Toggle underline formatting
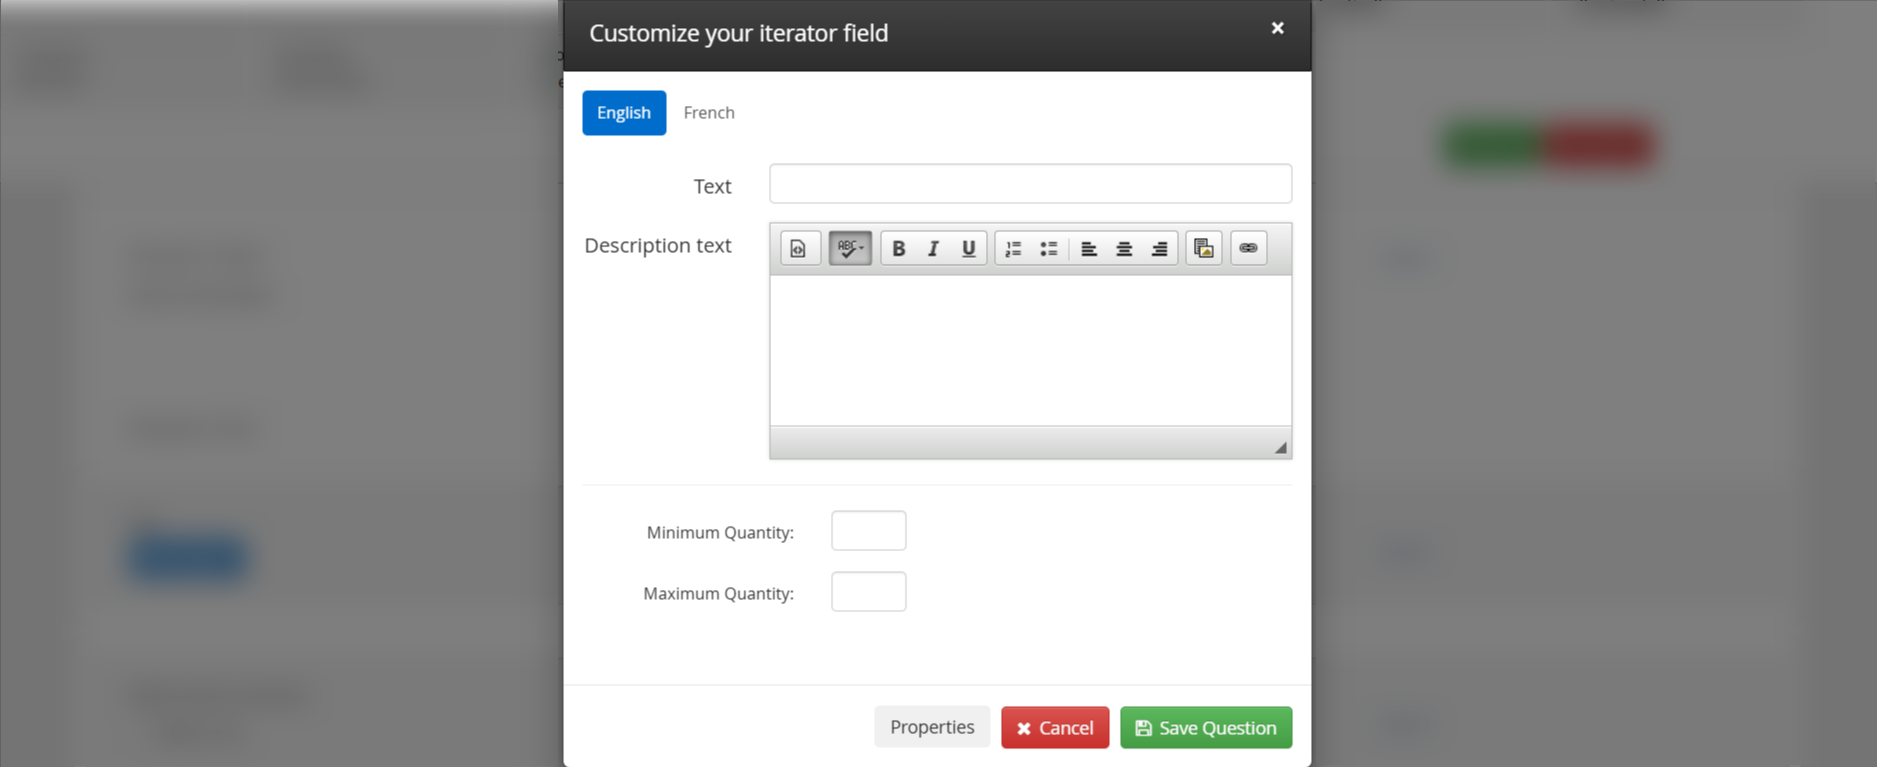The height and width of the screenshot is (767, 1877). pos(968,248)
